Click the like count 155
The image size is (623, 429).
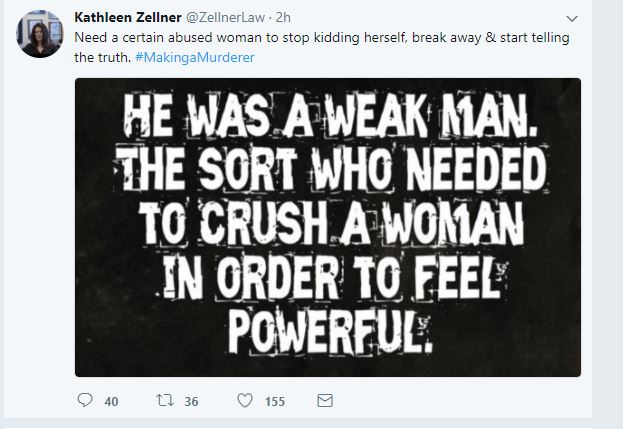tap(274, 402)
